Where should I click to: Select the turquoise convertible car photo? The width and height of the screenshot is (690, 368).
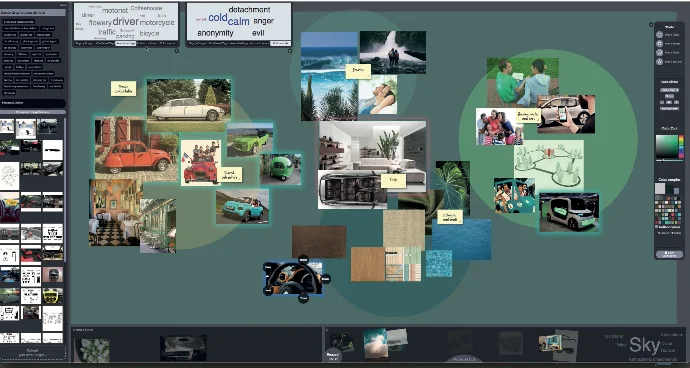click(242, 206)
